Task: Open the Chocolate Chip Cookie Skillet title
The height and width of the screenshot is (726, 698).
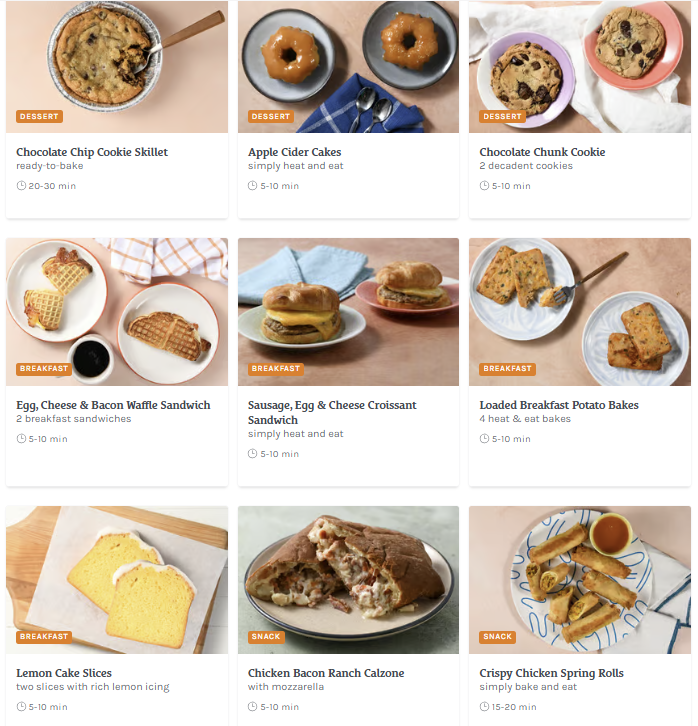Action: tap(92, 152)
